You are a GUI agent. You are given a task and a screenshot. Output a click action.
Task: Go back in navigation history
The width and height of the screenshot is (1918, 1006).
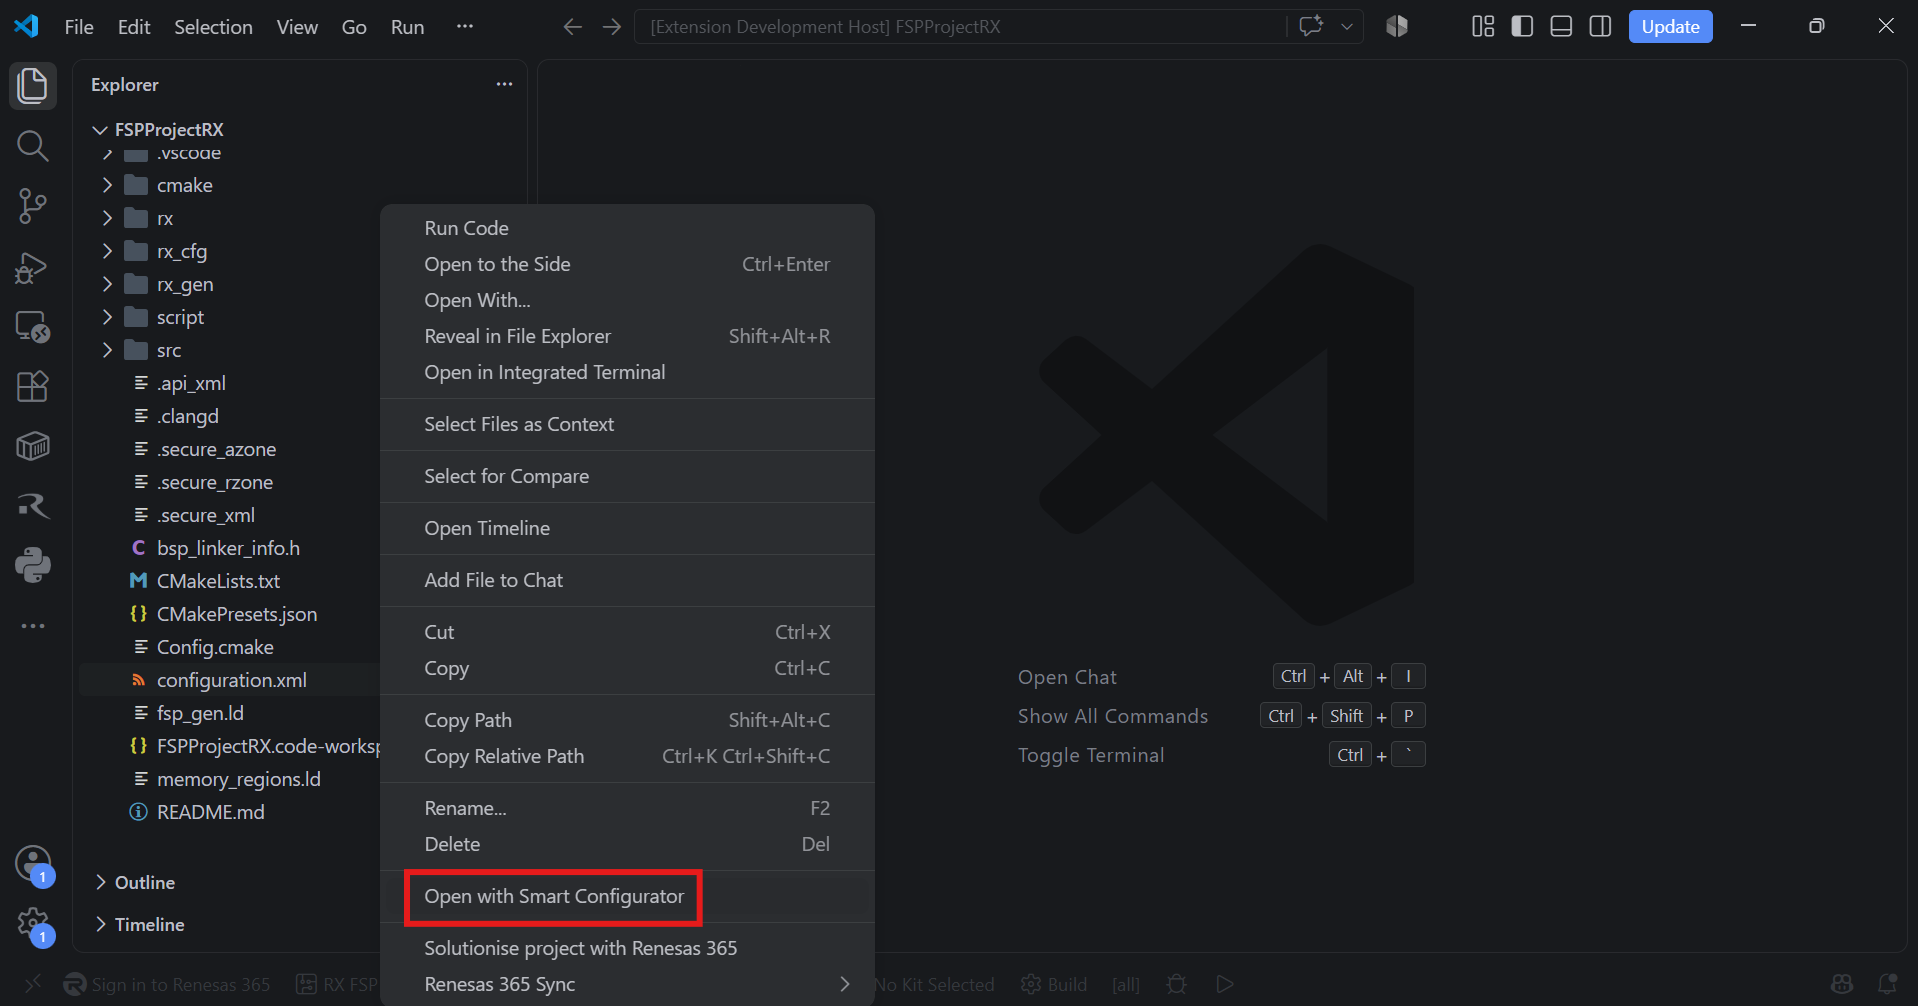point(572,27)
